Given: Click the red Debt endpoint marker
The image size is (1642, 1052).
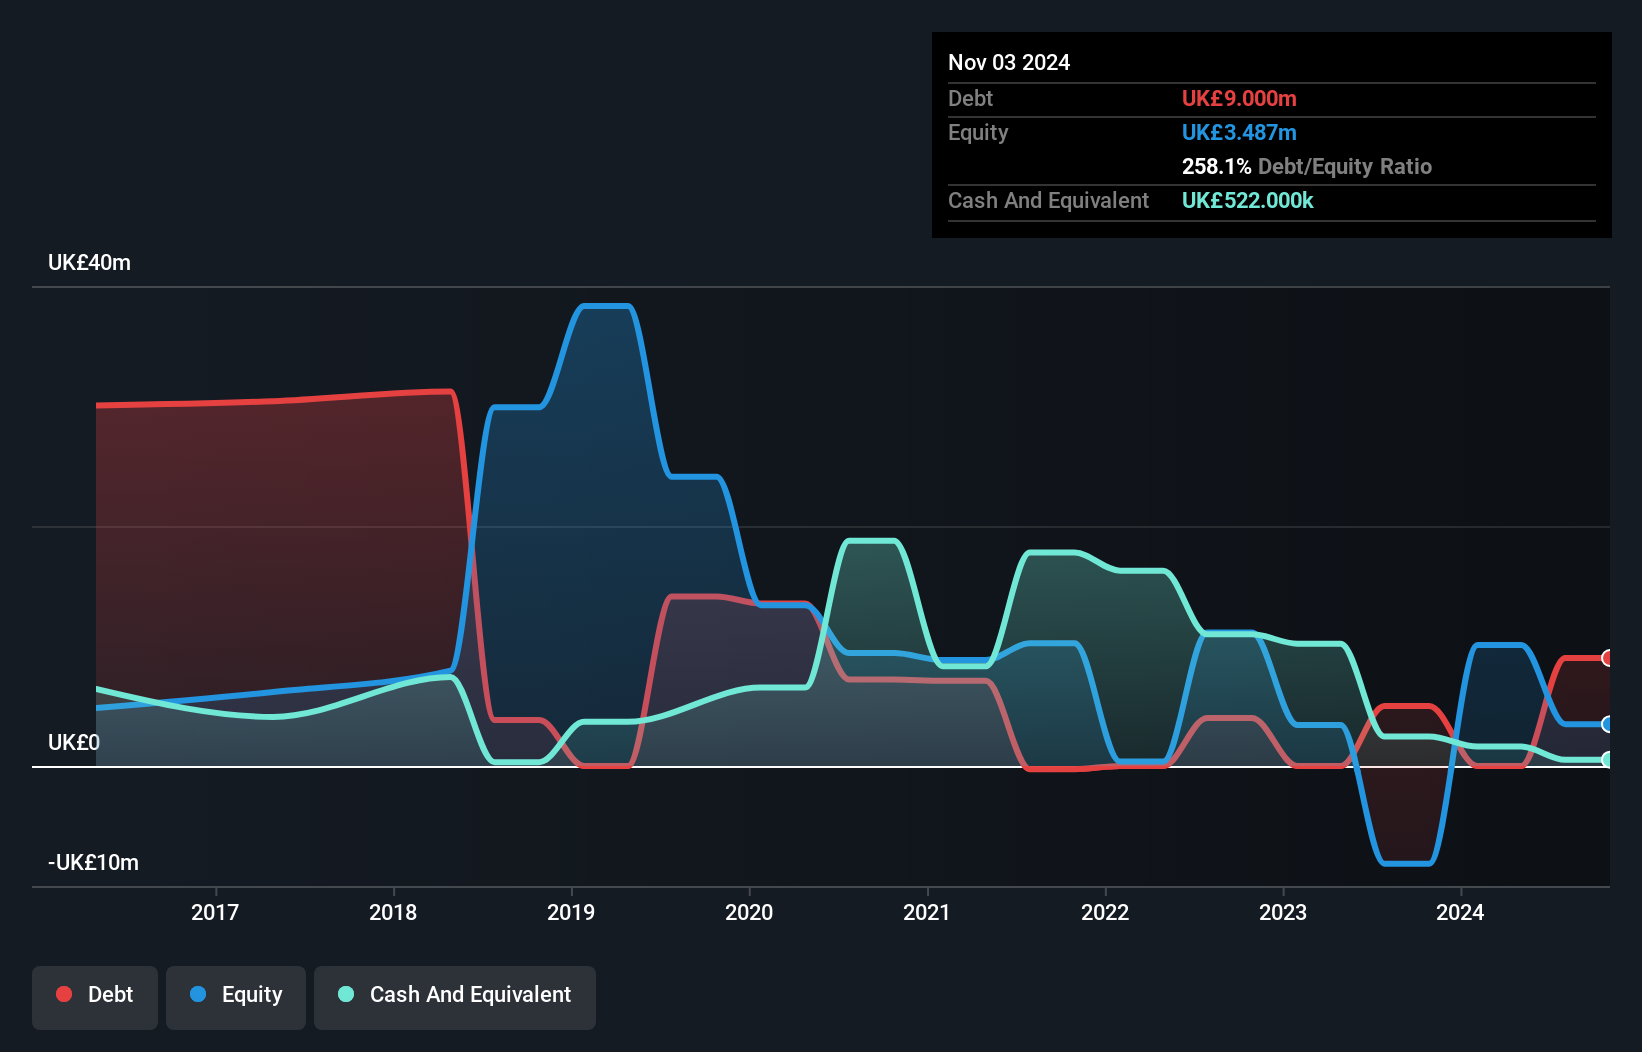Looking at the screenshot, I should (x=1607, y=658).
